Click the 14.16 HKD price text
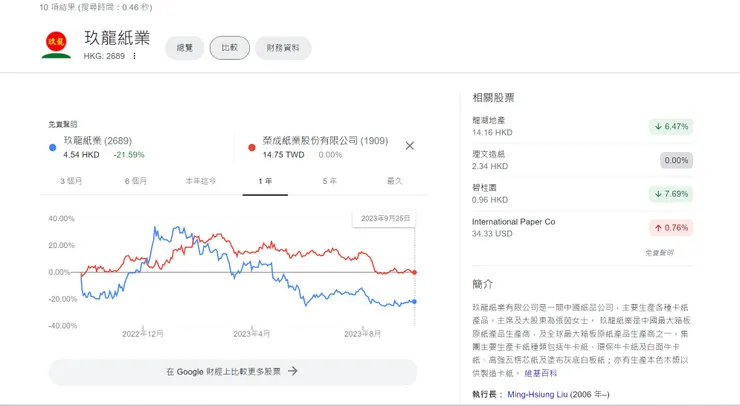This screenshot has width=740, height=406. click(x=492, y=133)
